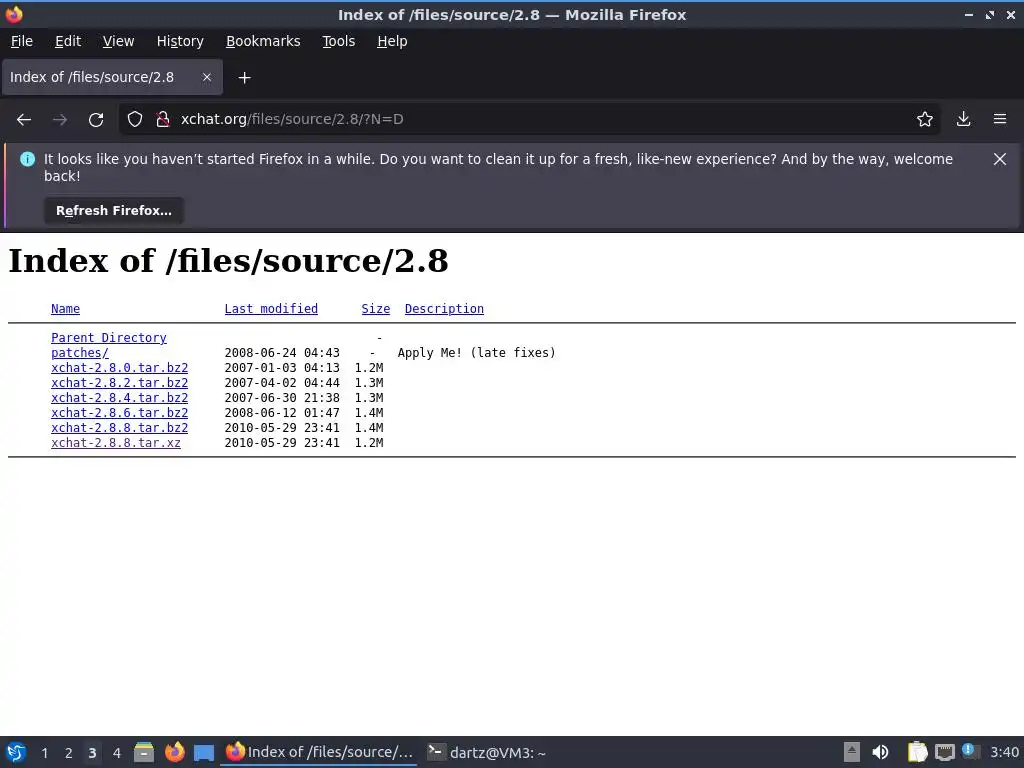Click the update notifier tray icon
The image size is (1024, 768).
[x=970, y=752]
